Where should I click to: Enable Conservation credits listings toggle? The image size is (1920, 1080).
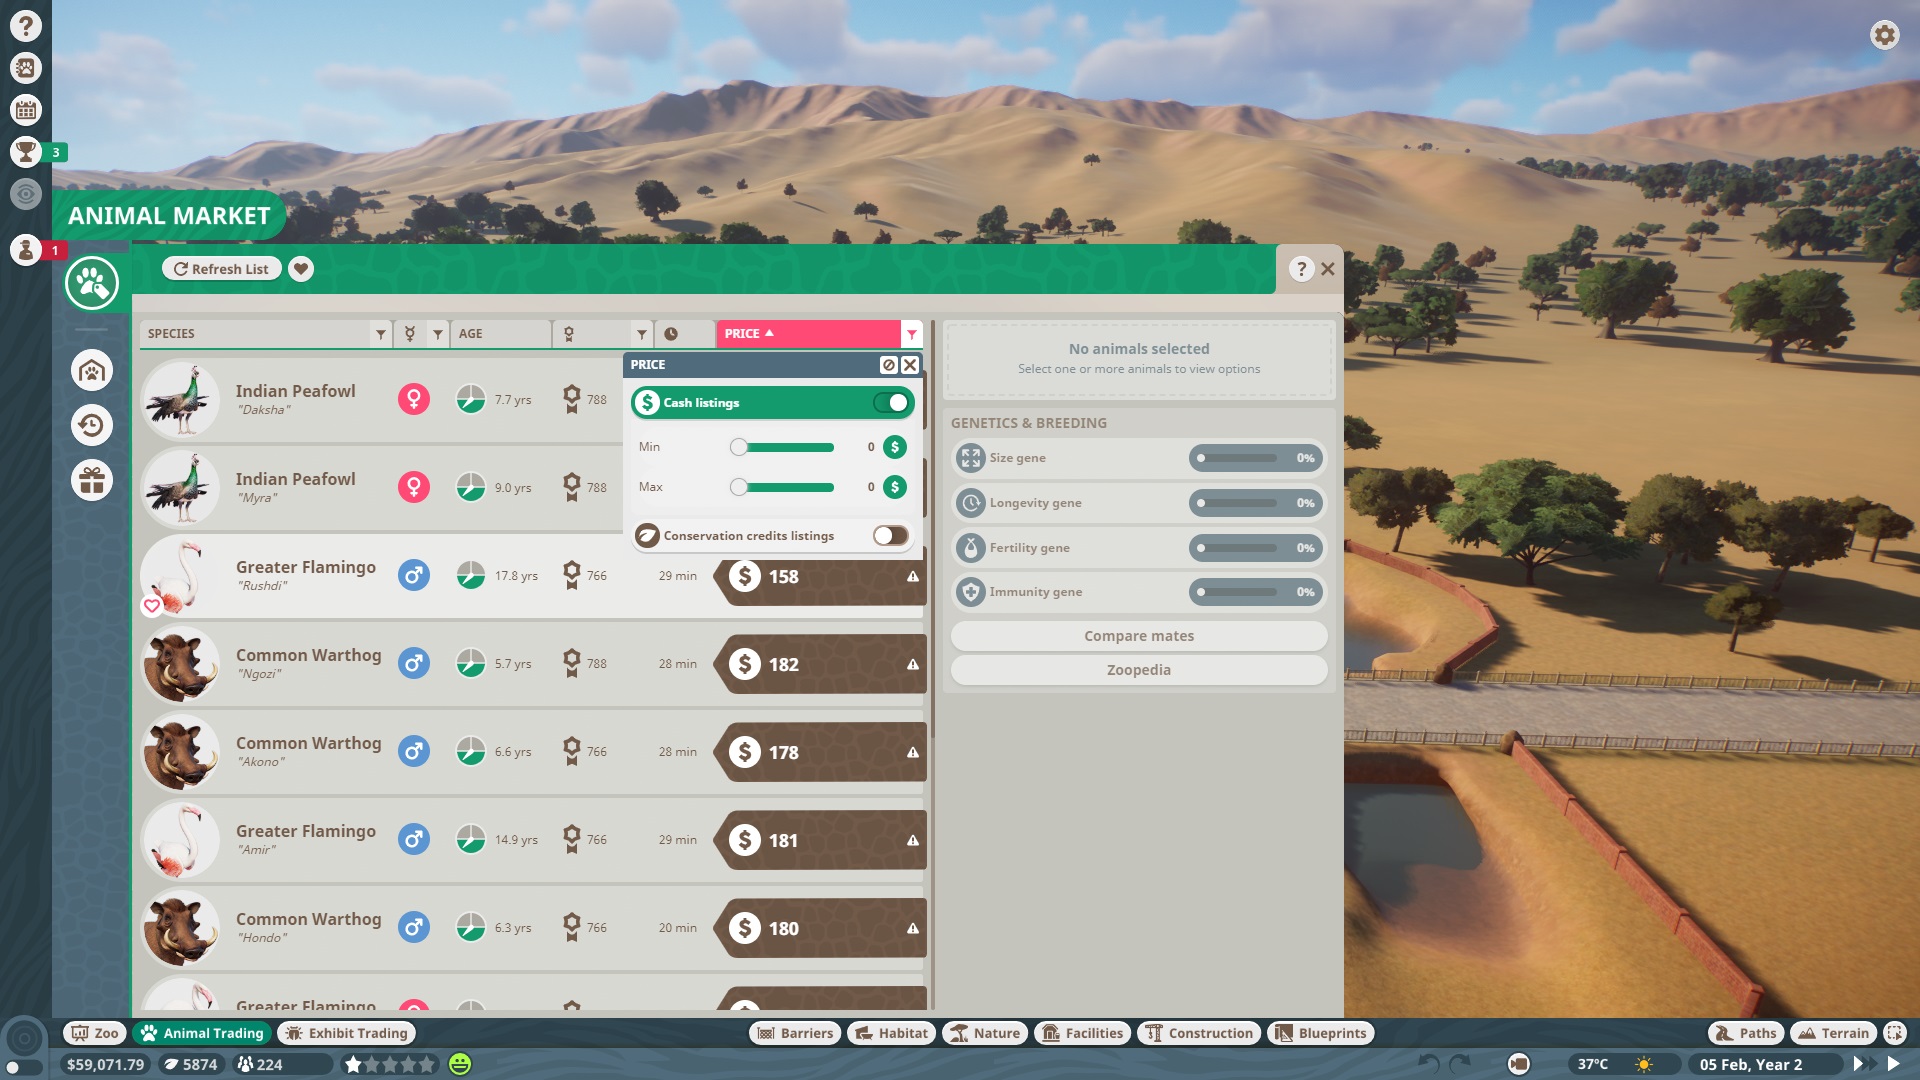point(891,536)
